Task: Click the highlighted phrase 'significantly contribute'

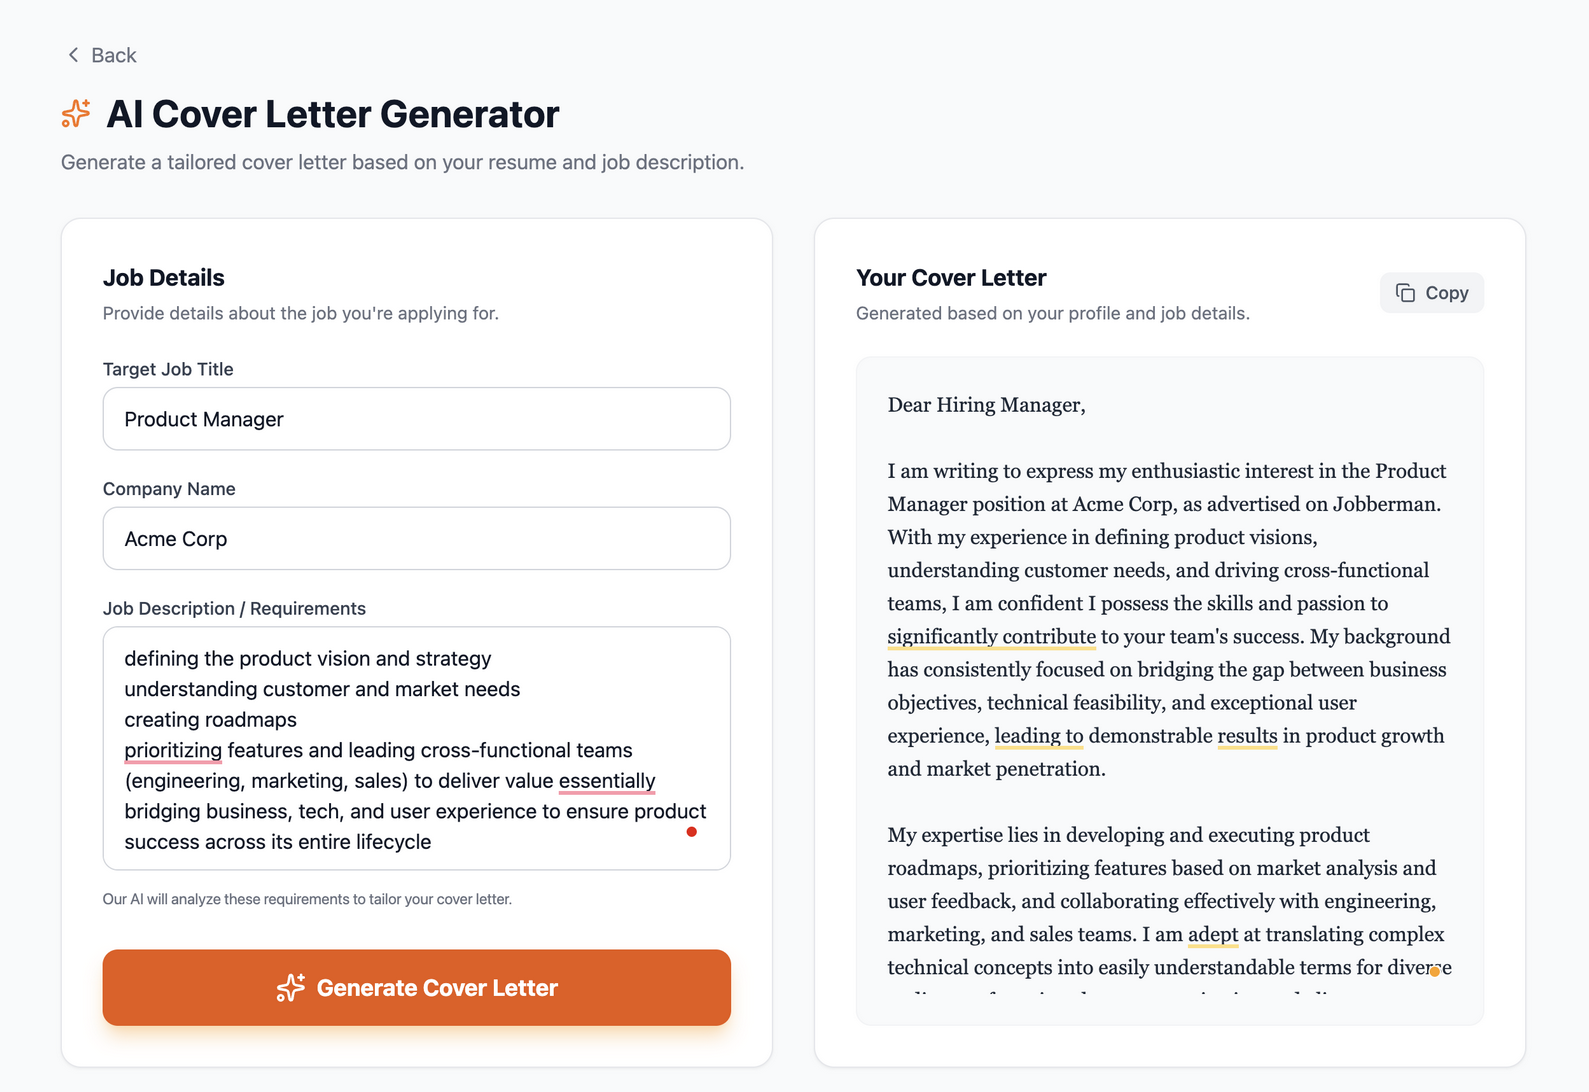Action: tap(990, 636)
